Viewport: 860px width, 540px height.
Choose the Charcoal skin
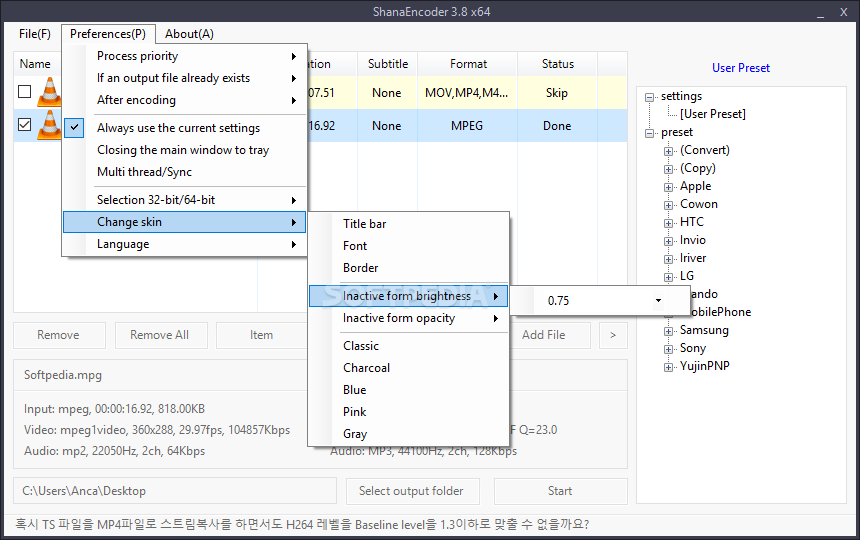click(366, 368)
